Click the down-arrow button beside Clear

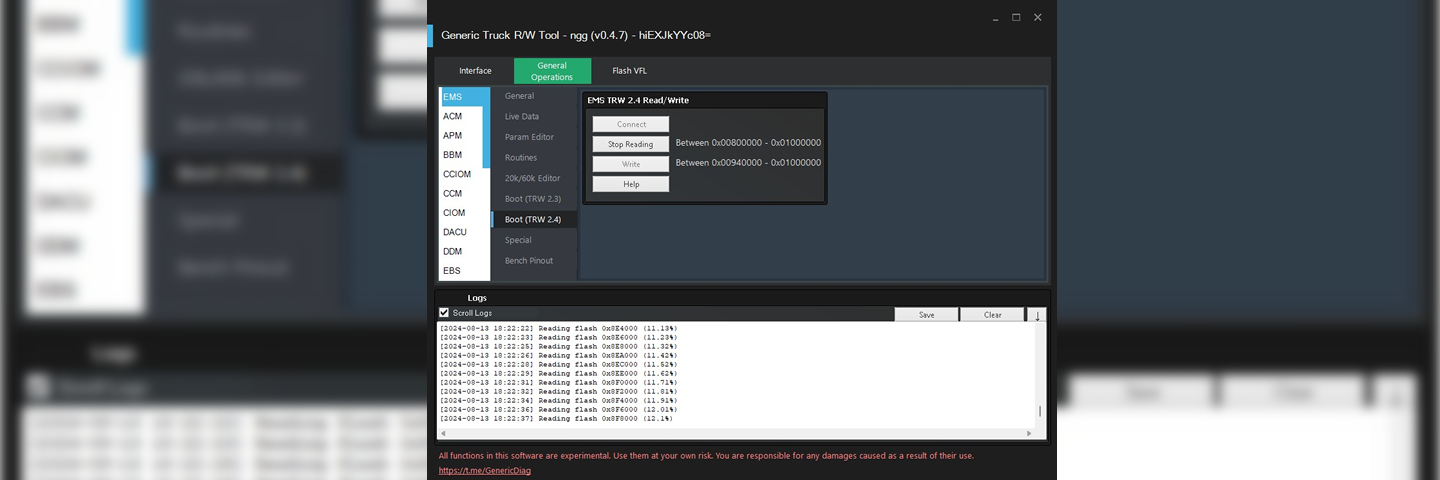(1037, 315)
